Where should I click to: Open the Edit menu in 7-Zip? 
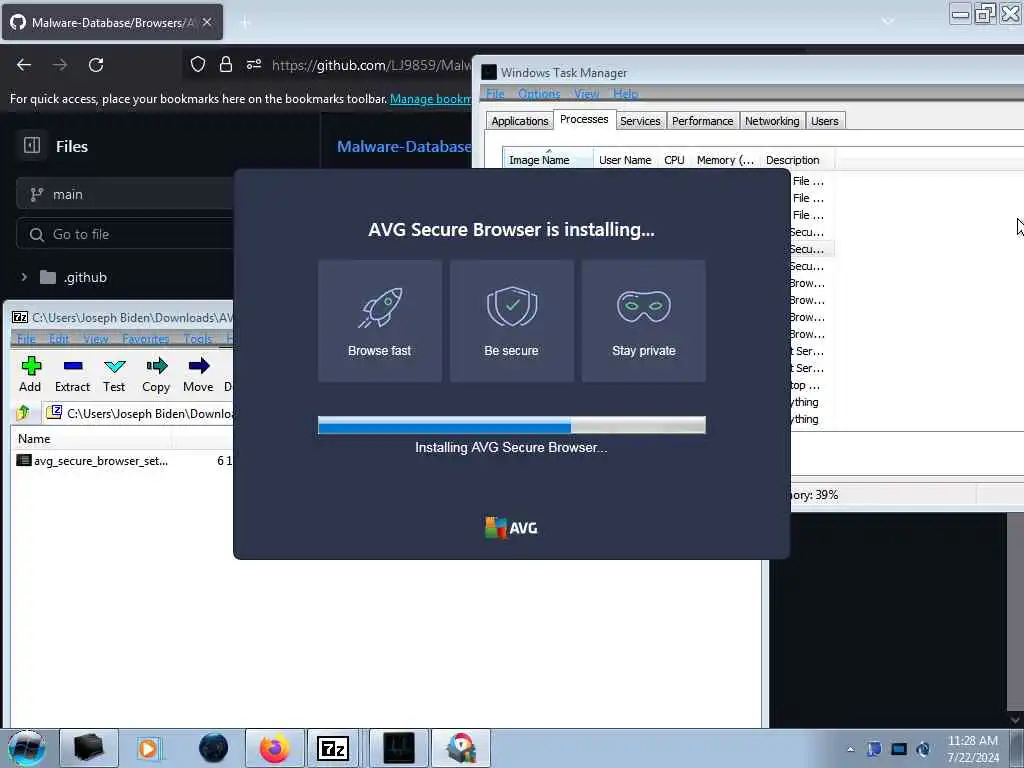[59, 339]
